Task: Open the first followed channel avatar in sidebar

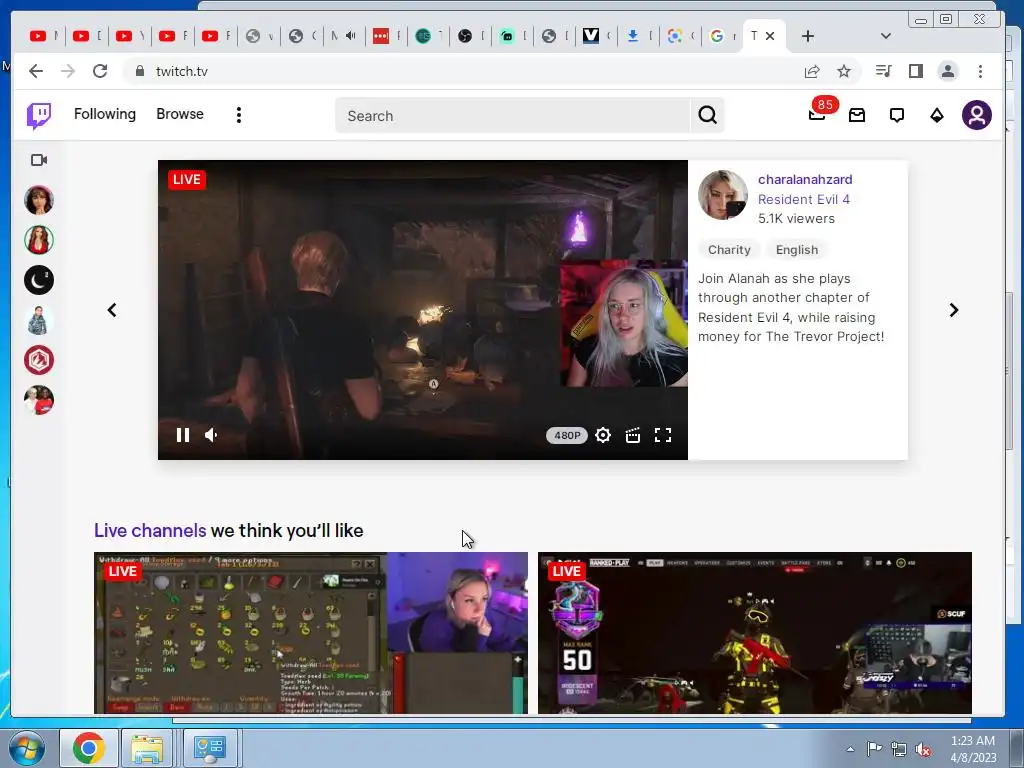Action: (x=39, y=200)
